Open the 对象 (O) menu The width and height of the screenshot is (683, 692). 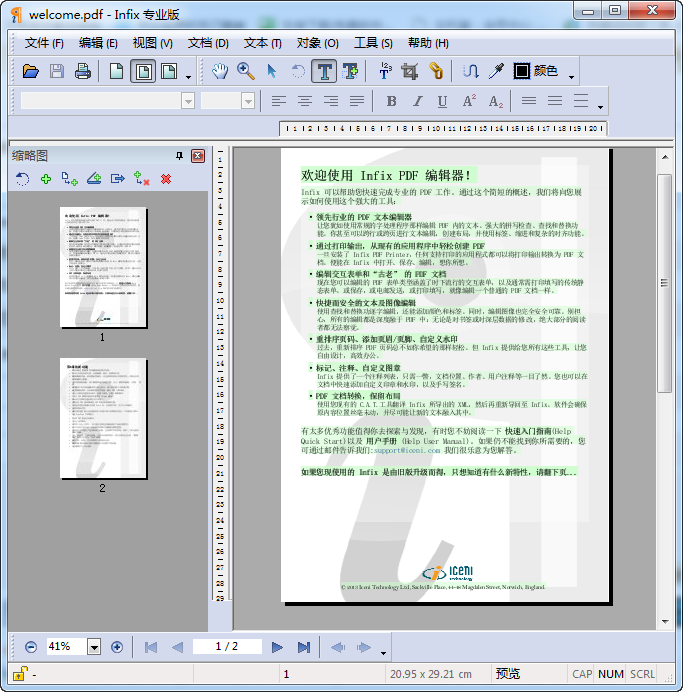click(317, 43)
